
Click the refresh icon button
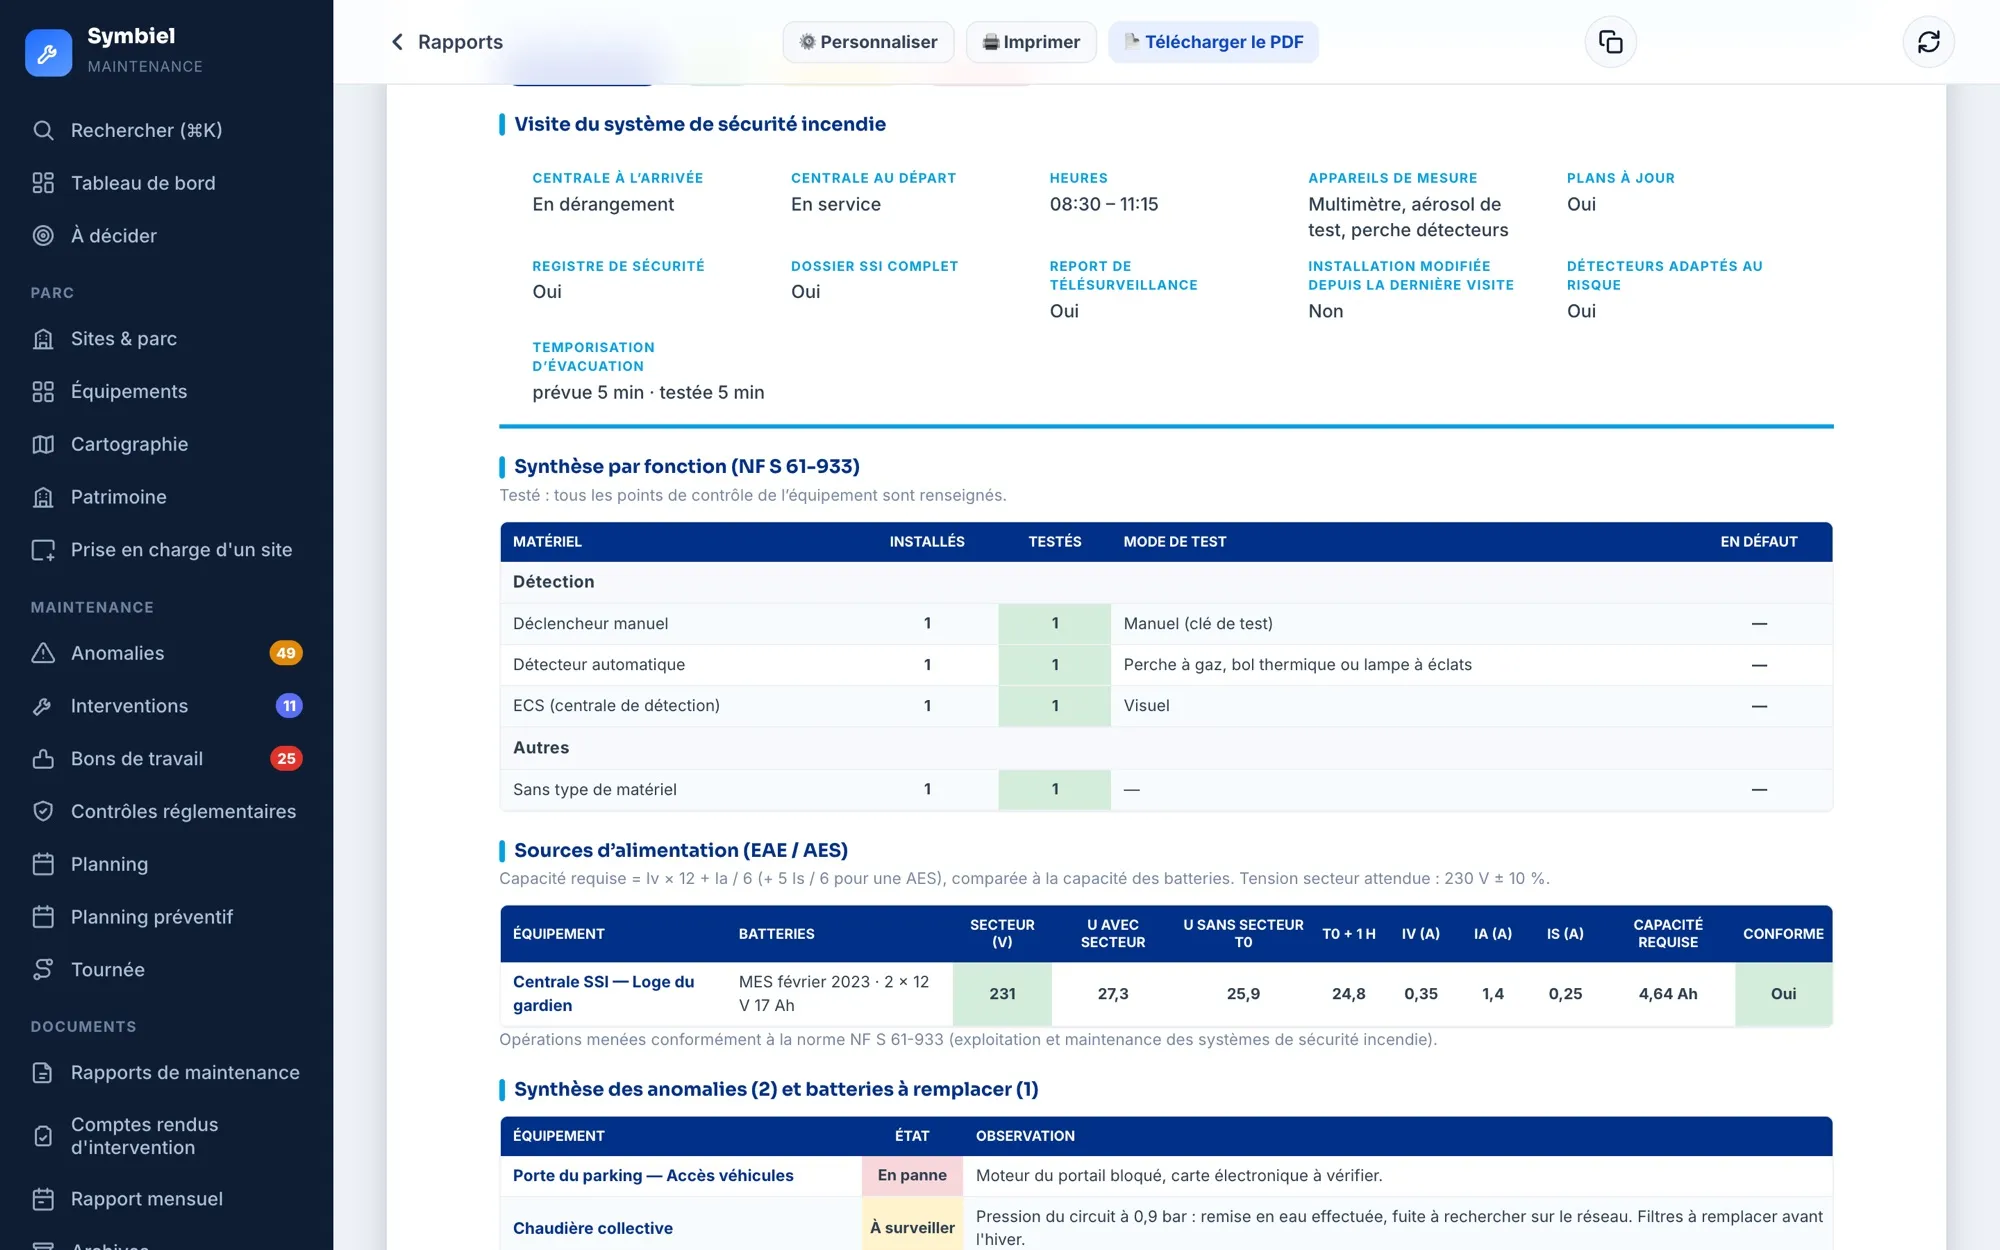coord(1928,42)
